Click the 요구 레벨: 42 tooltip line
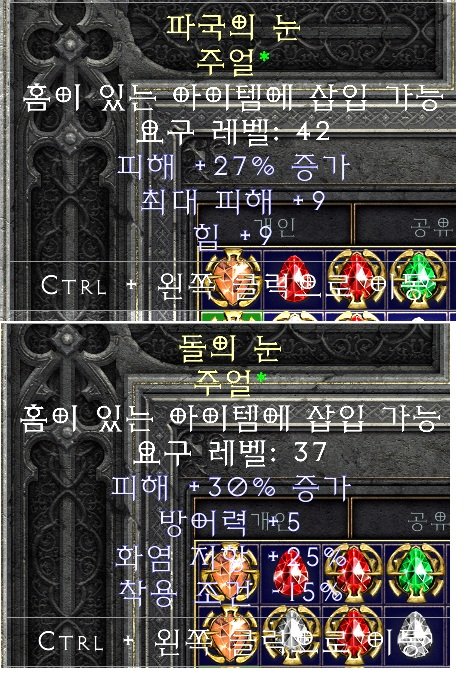Viewport: 467px width, 685px height. [x=233, y=131]
